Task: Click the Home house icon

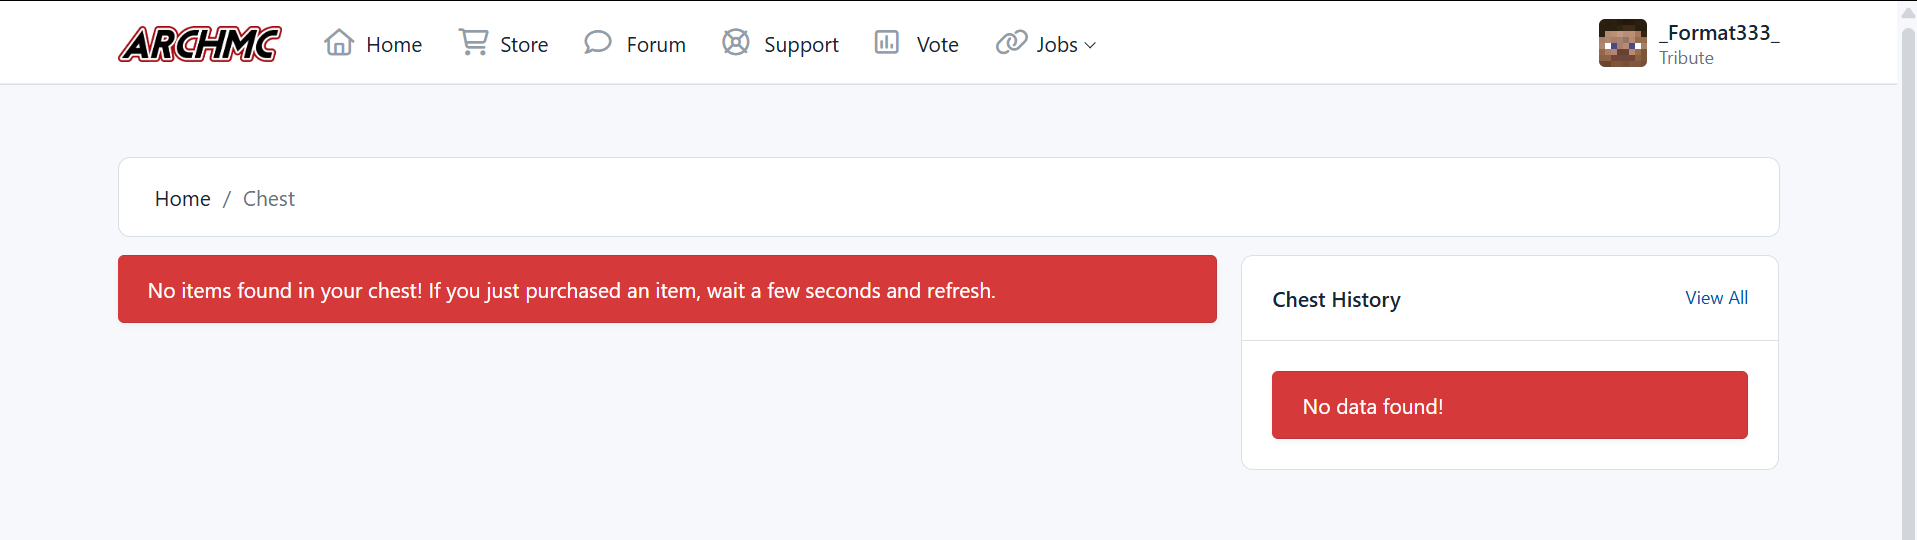Action: pyautogui.click(x=339, y=42)
